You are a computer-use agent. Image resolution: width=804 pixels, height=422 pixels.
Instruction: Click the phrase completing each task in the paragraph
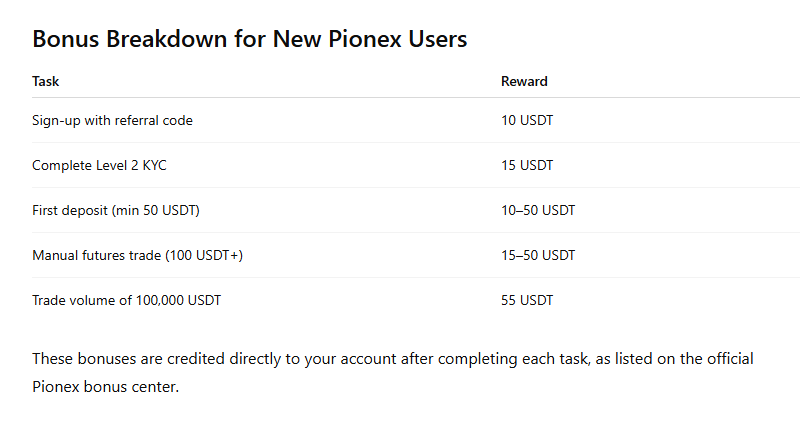(x=513, y=359)
